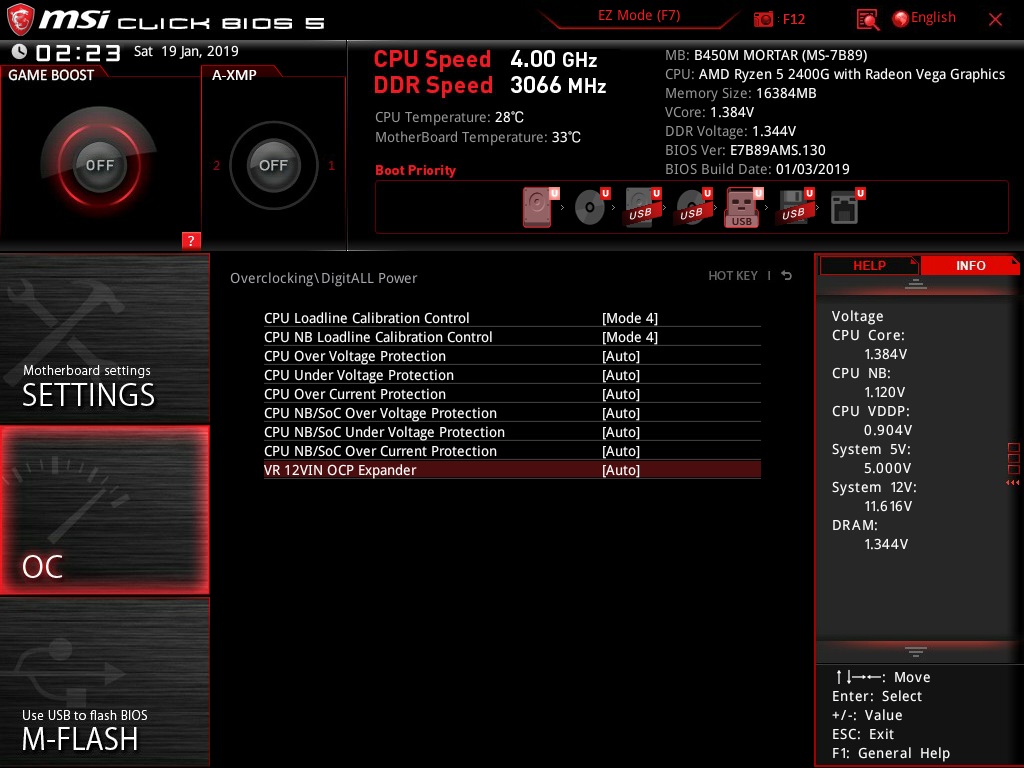Select the hard disk boot priority icon

point(537,207)
